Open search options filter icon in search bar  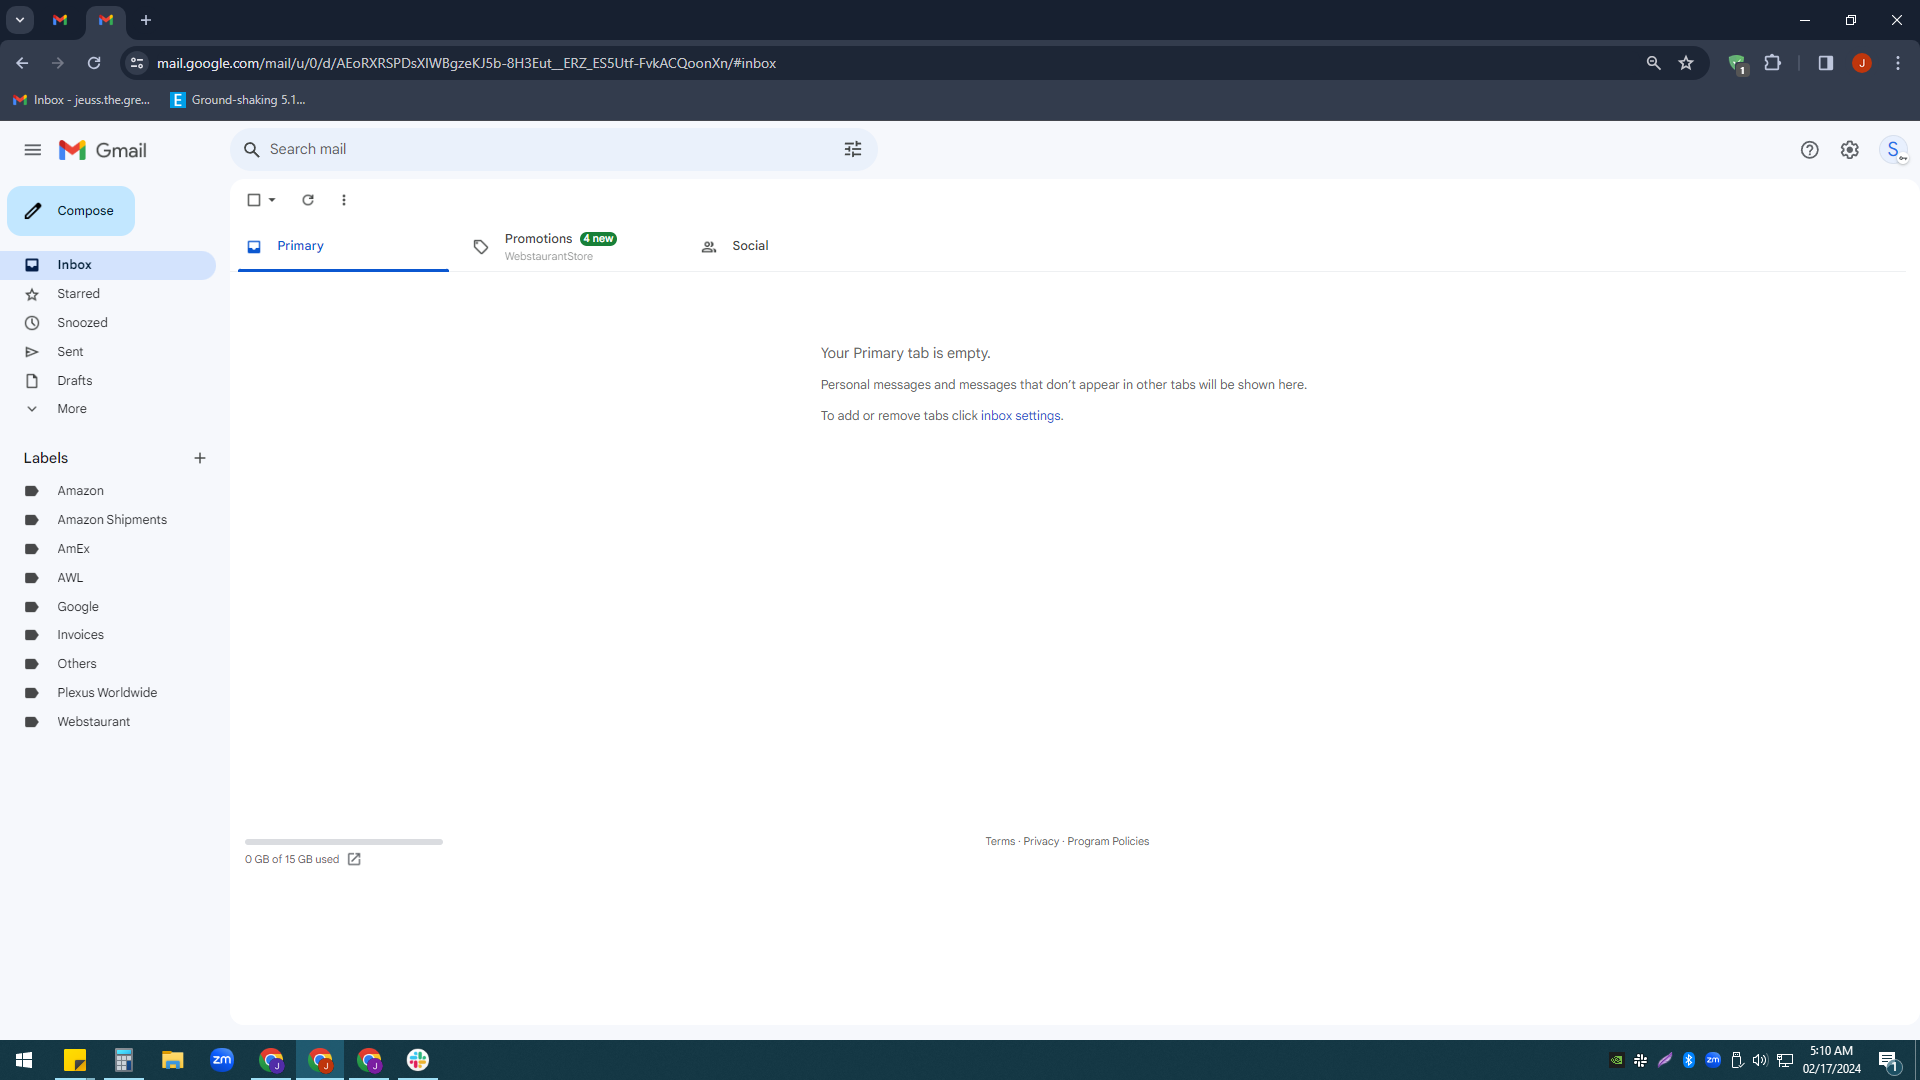coord(853,149)
